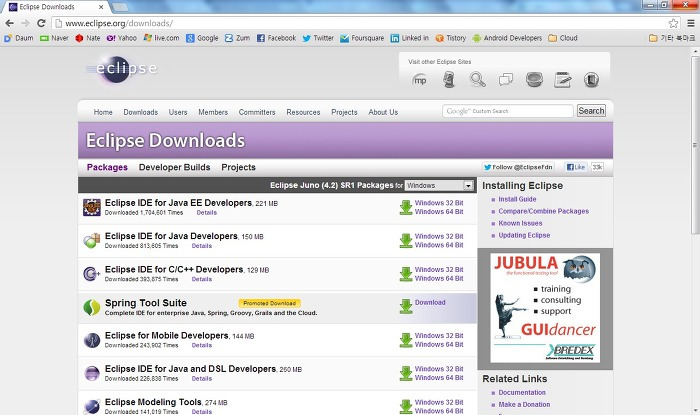Click green download arrow for Java and DSL Developers
Screen dimensions: 700x415
(x=406, y=374)
